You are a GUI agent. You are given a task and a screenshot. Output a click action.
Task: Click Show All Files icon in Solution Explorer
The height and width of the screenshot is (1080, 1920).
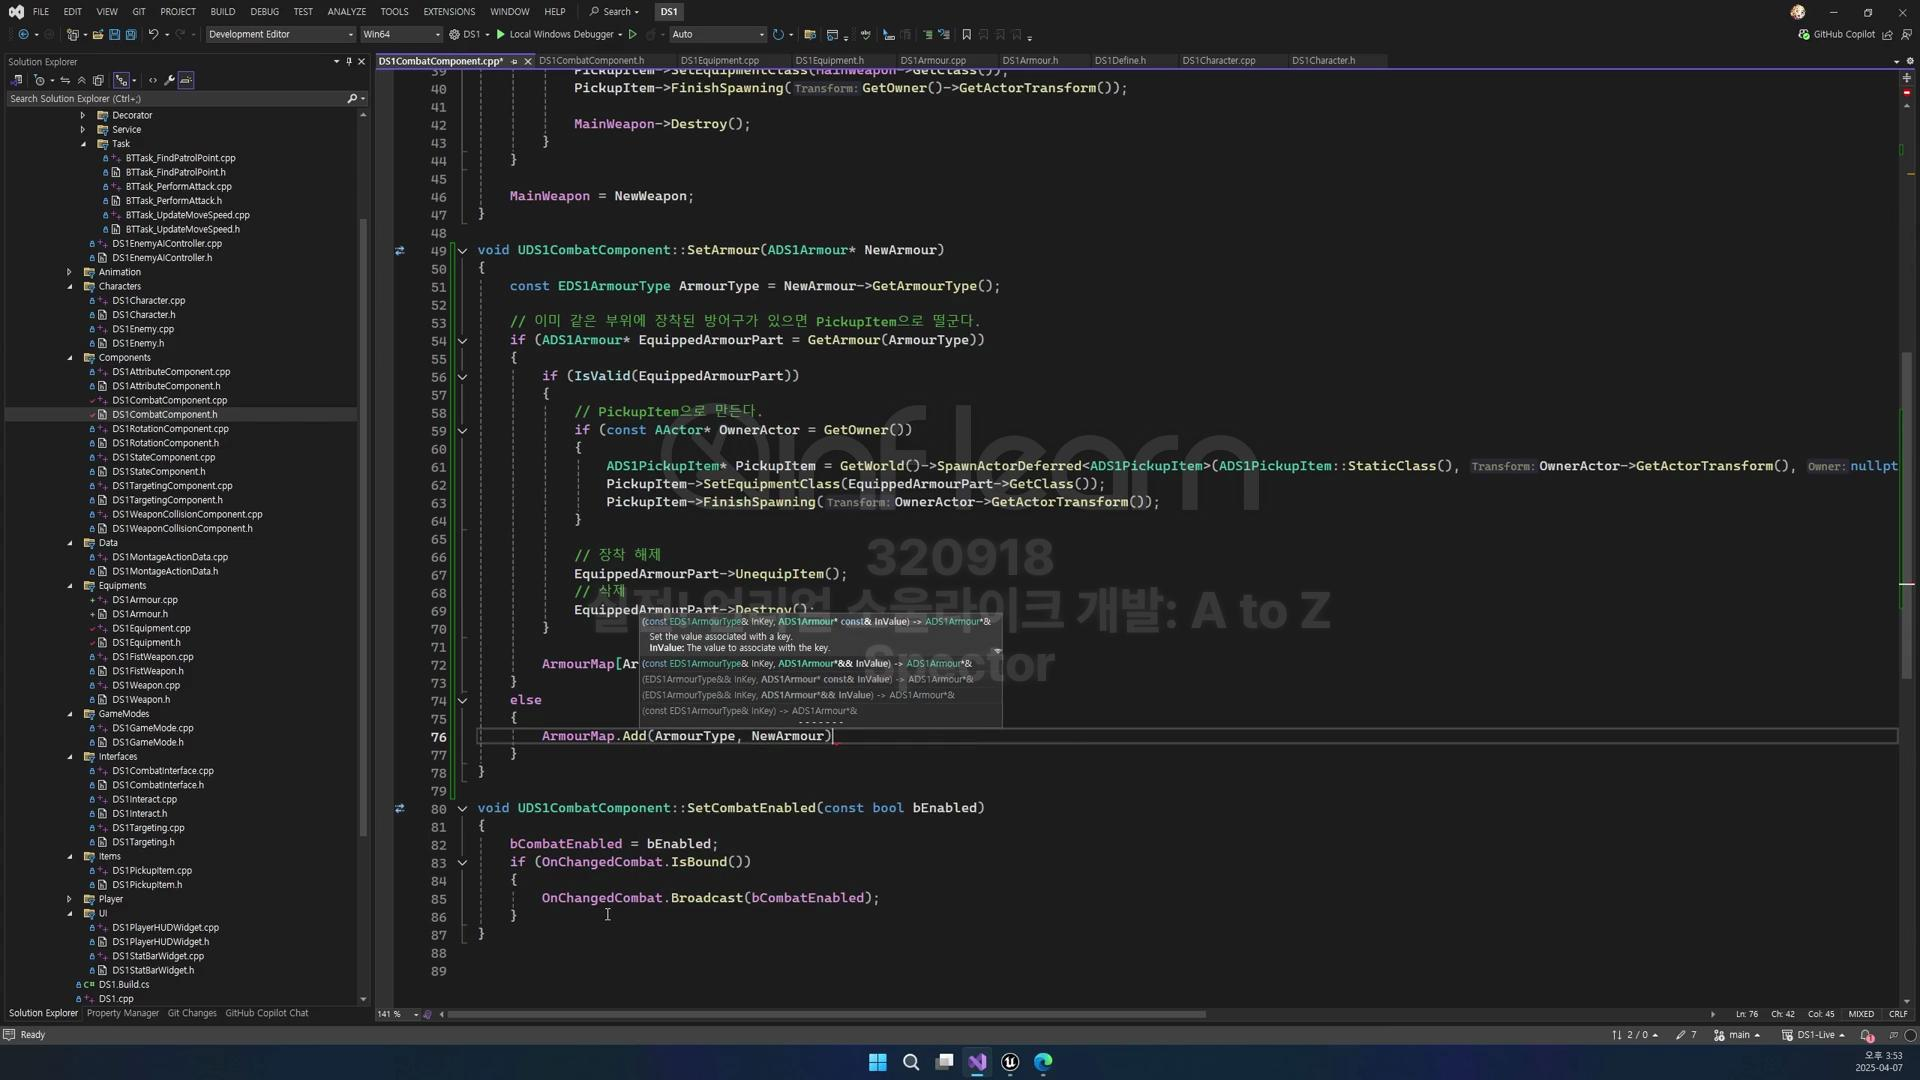(99, 80)
